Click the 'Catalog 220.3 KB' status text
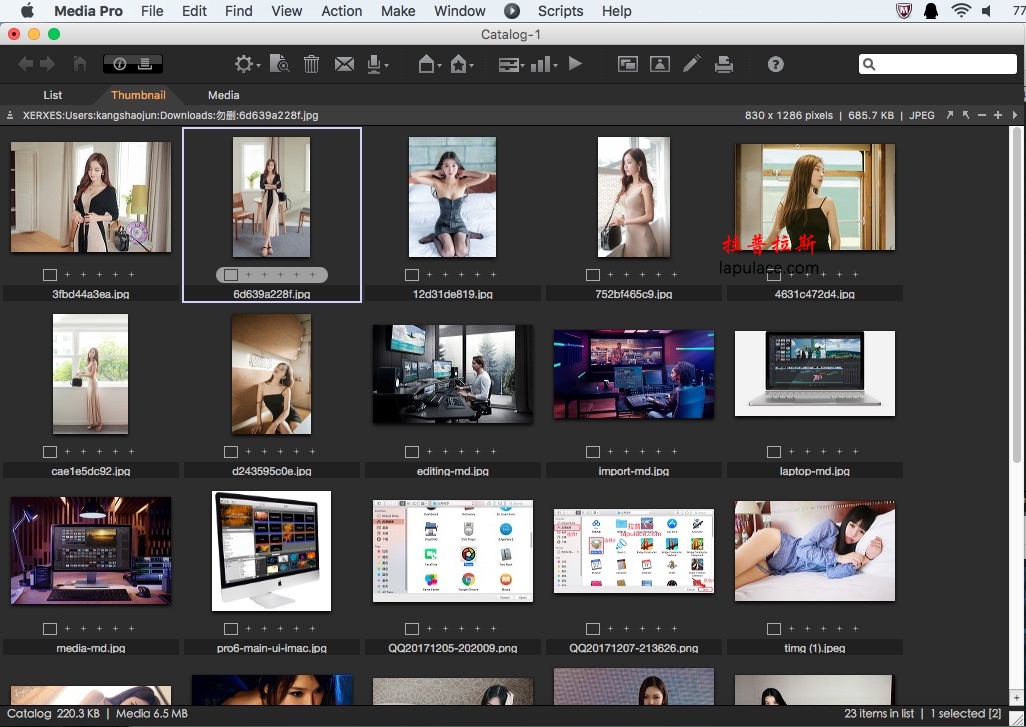The height and width of the screenshot is (727, 1026). tap(54, 713)
